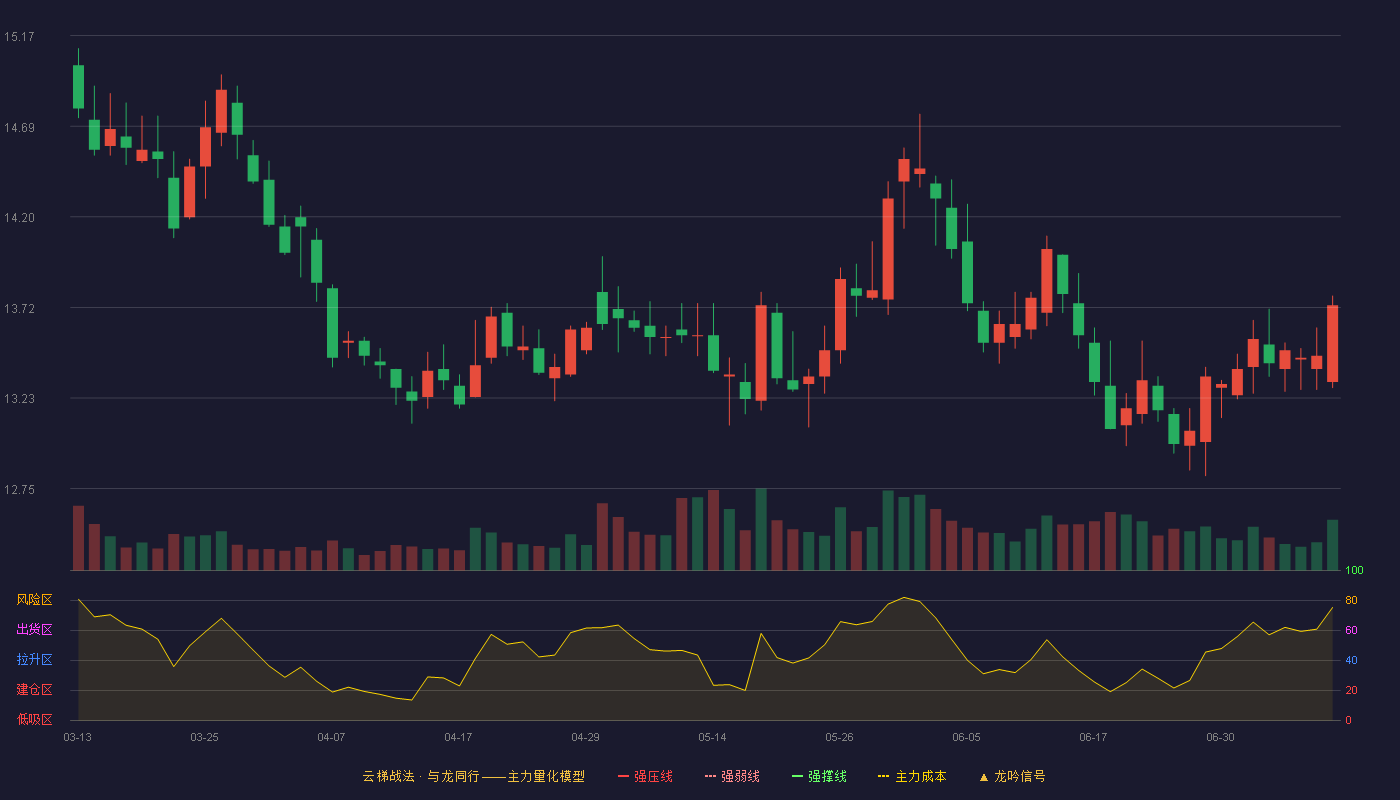The height and width of the screenshot is (800, 1400).
Task: Click the green 100 indicator axis label
Action: coord(1354,570)
